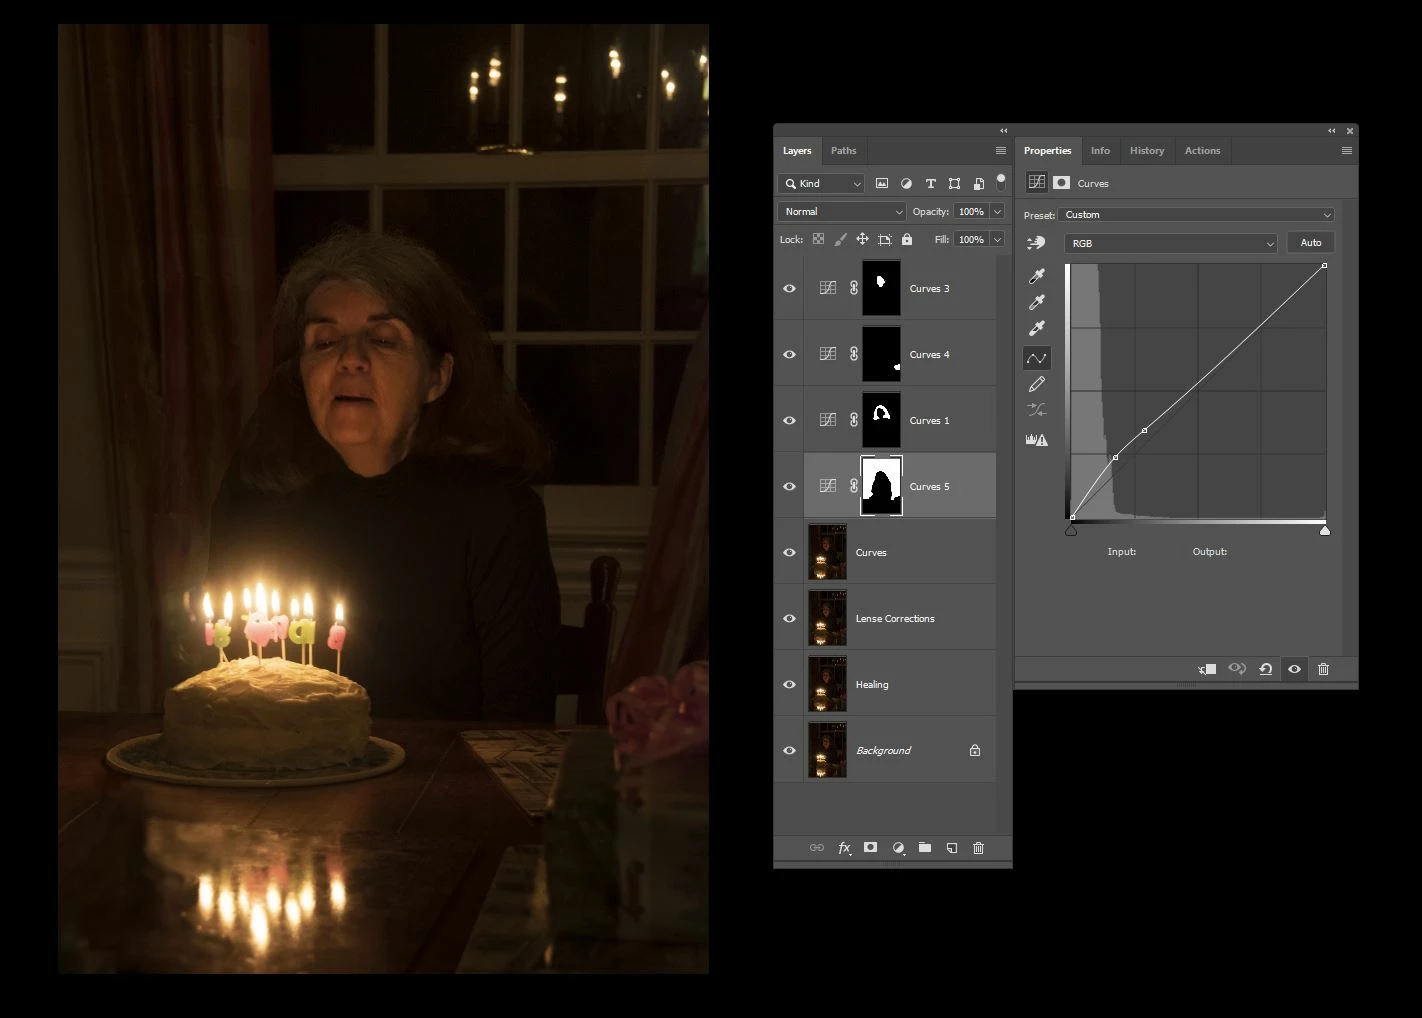Create a new group folder
Image resolution: width=1422 pixels, height=1018 pixels.
[925, 847]
